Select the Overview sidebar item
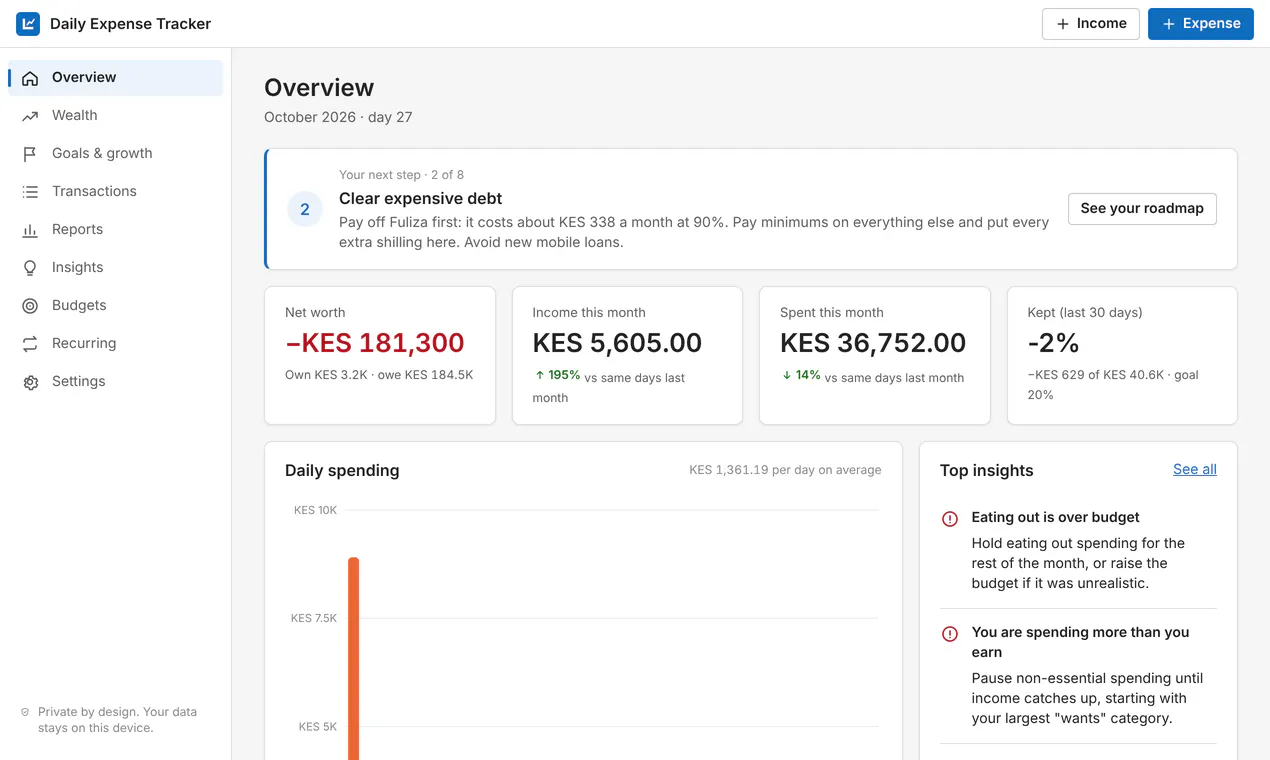 point(115,78)
